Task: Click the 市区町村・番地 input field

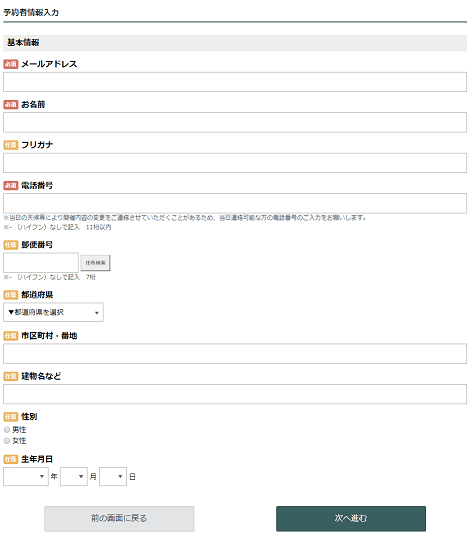Action: click(235, 353)
